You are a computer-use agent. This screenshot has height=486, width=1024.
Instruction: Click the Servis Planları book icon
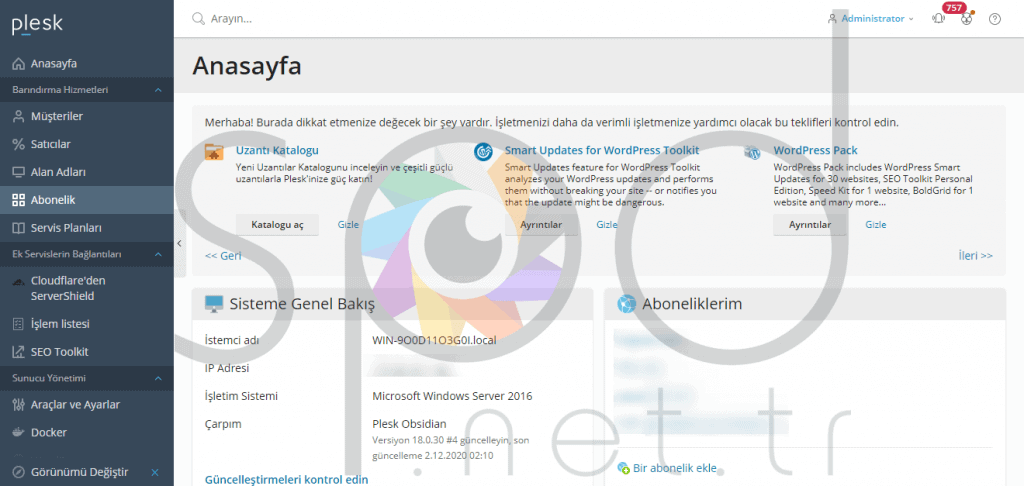coord(18,228)
